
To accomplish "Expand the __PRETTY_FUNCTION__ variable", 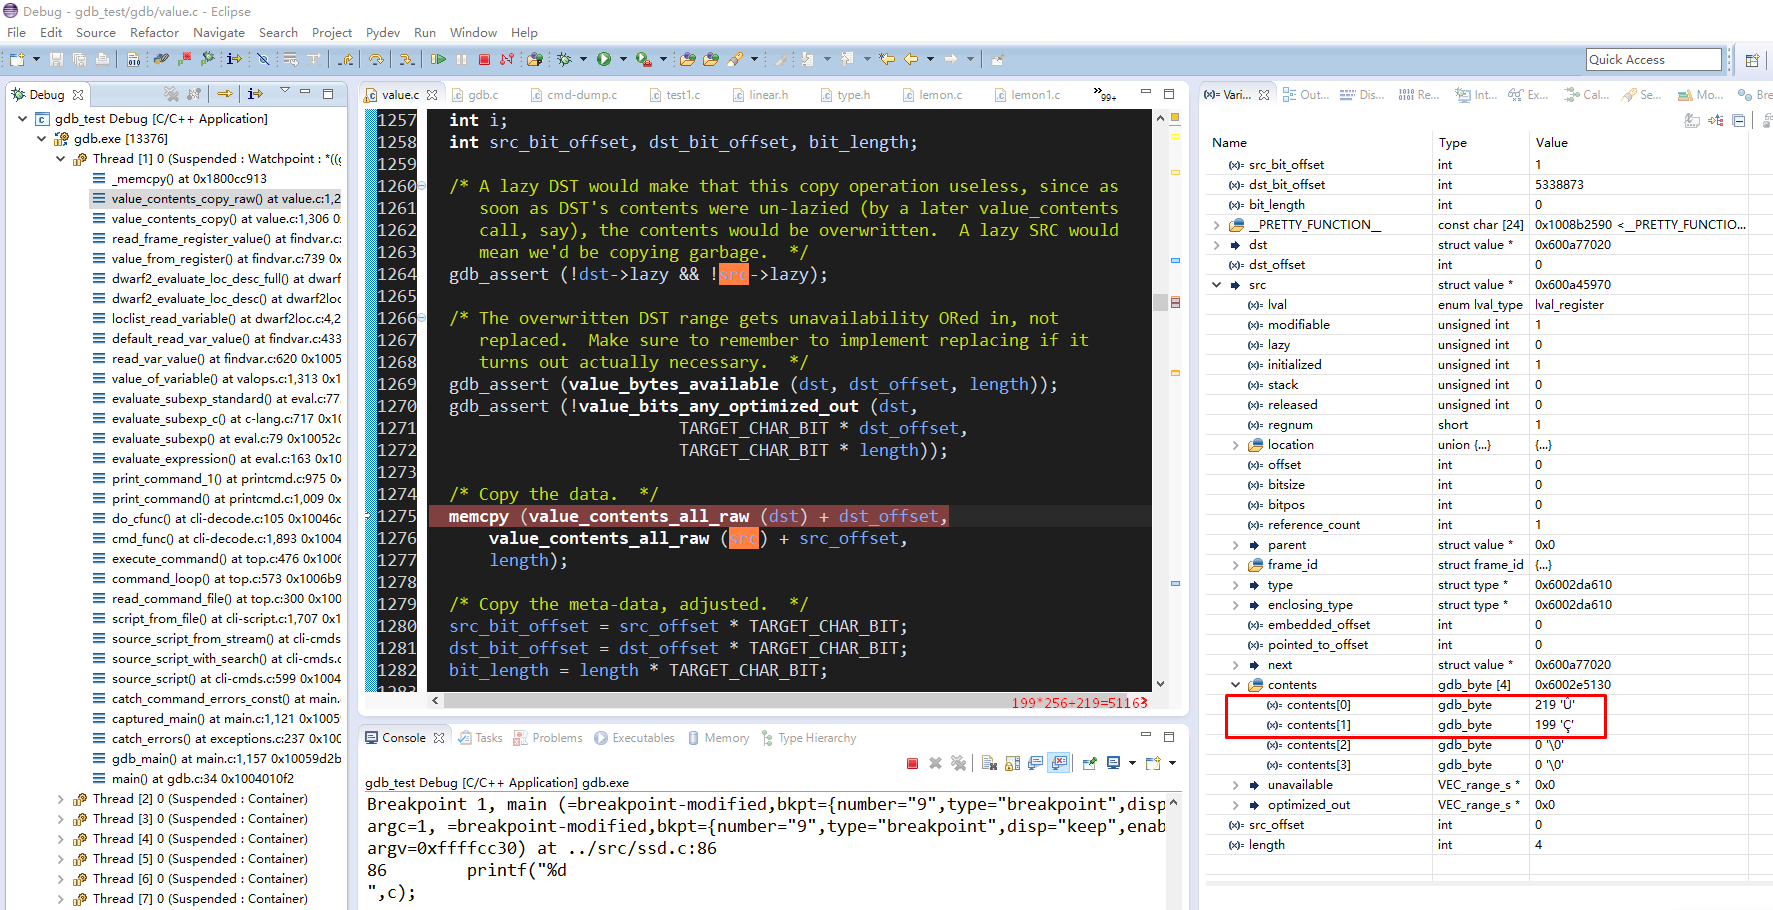I will (1217, 225).
